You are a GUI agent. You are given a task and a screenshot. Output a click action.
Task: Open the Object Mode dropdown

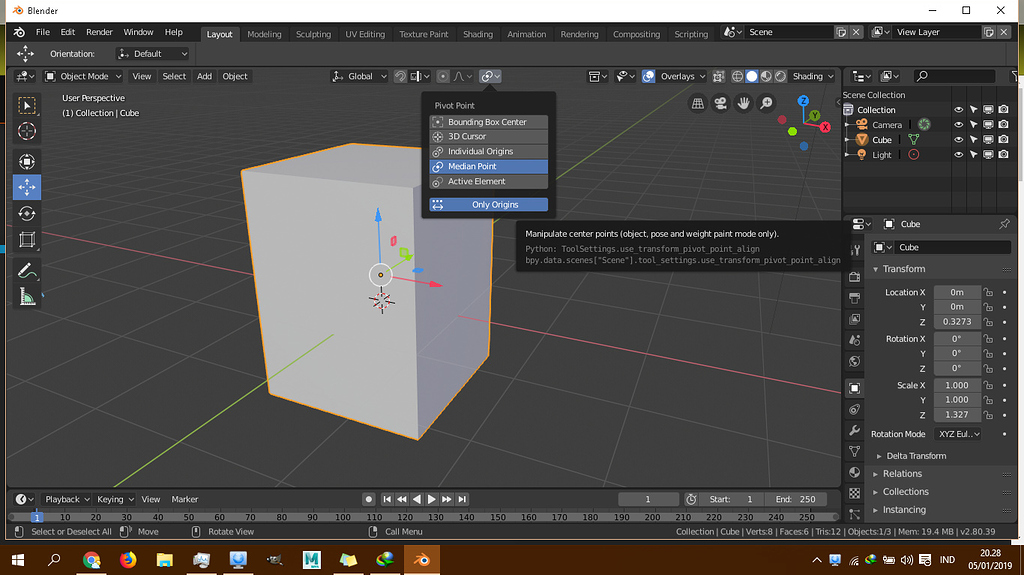point(83,76)
